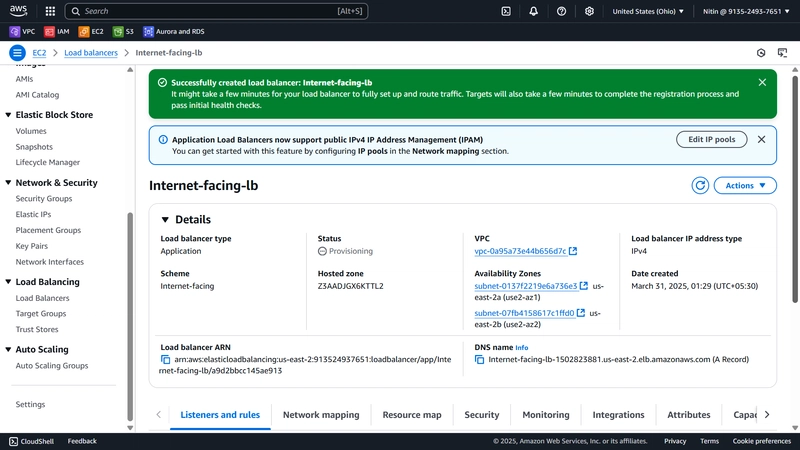
Task: Open Elastic IPs in sidebar
Action: (33, 214)
